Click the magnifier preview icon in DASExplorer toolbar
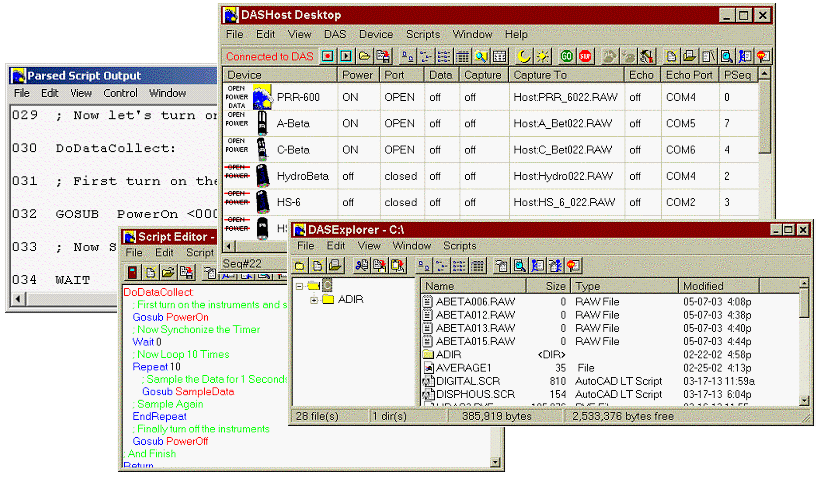The height and width of the screenshot is (486, 822). [x=520, y=265]
